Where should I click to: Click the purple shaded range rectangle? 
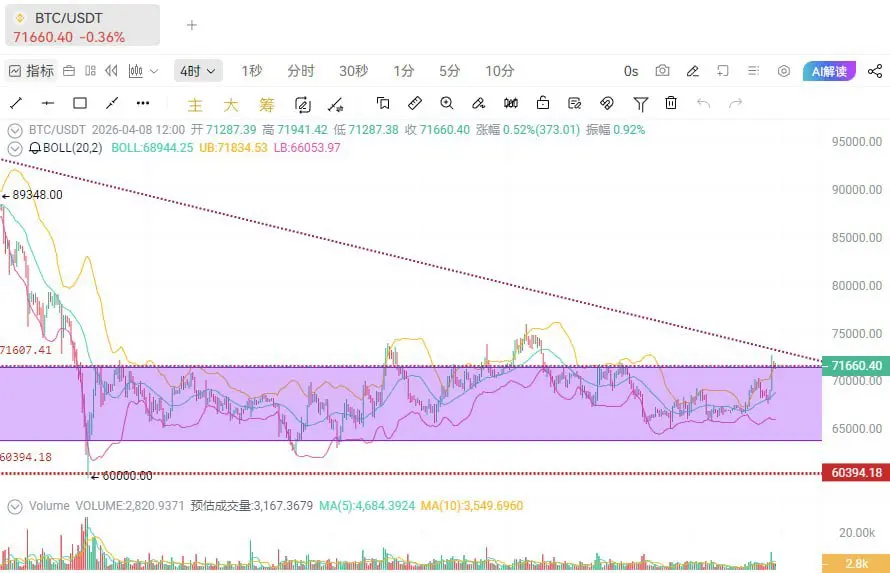pyautogui.click(x=411, y=403)
